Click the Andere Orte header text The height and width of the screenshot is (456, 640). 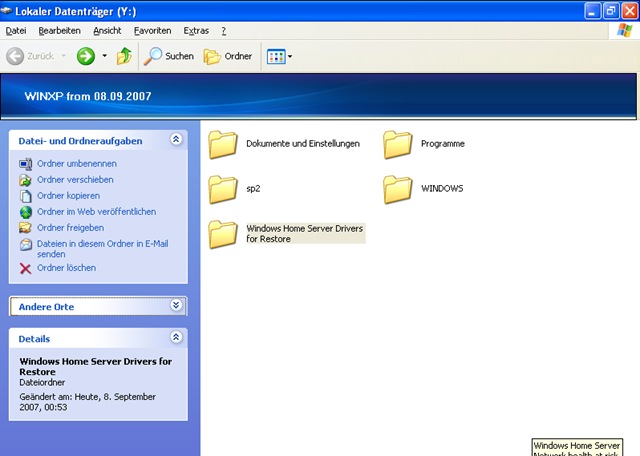[46, 307]
